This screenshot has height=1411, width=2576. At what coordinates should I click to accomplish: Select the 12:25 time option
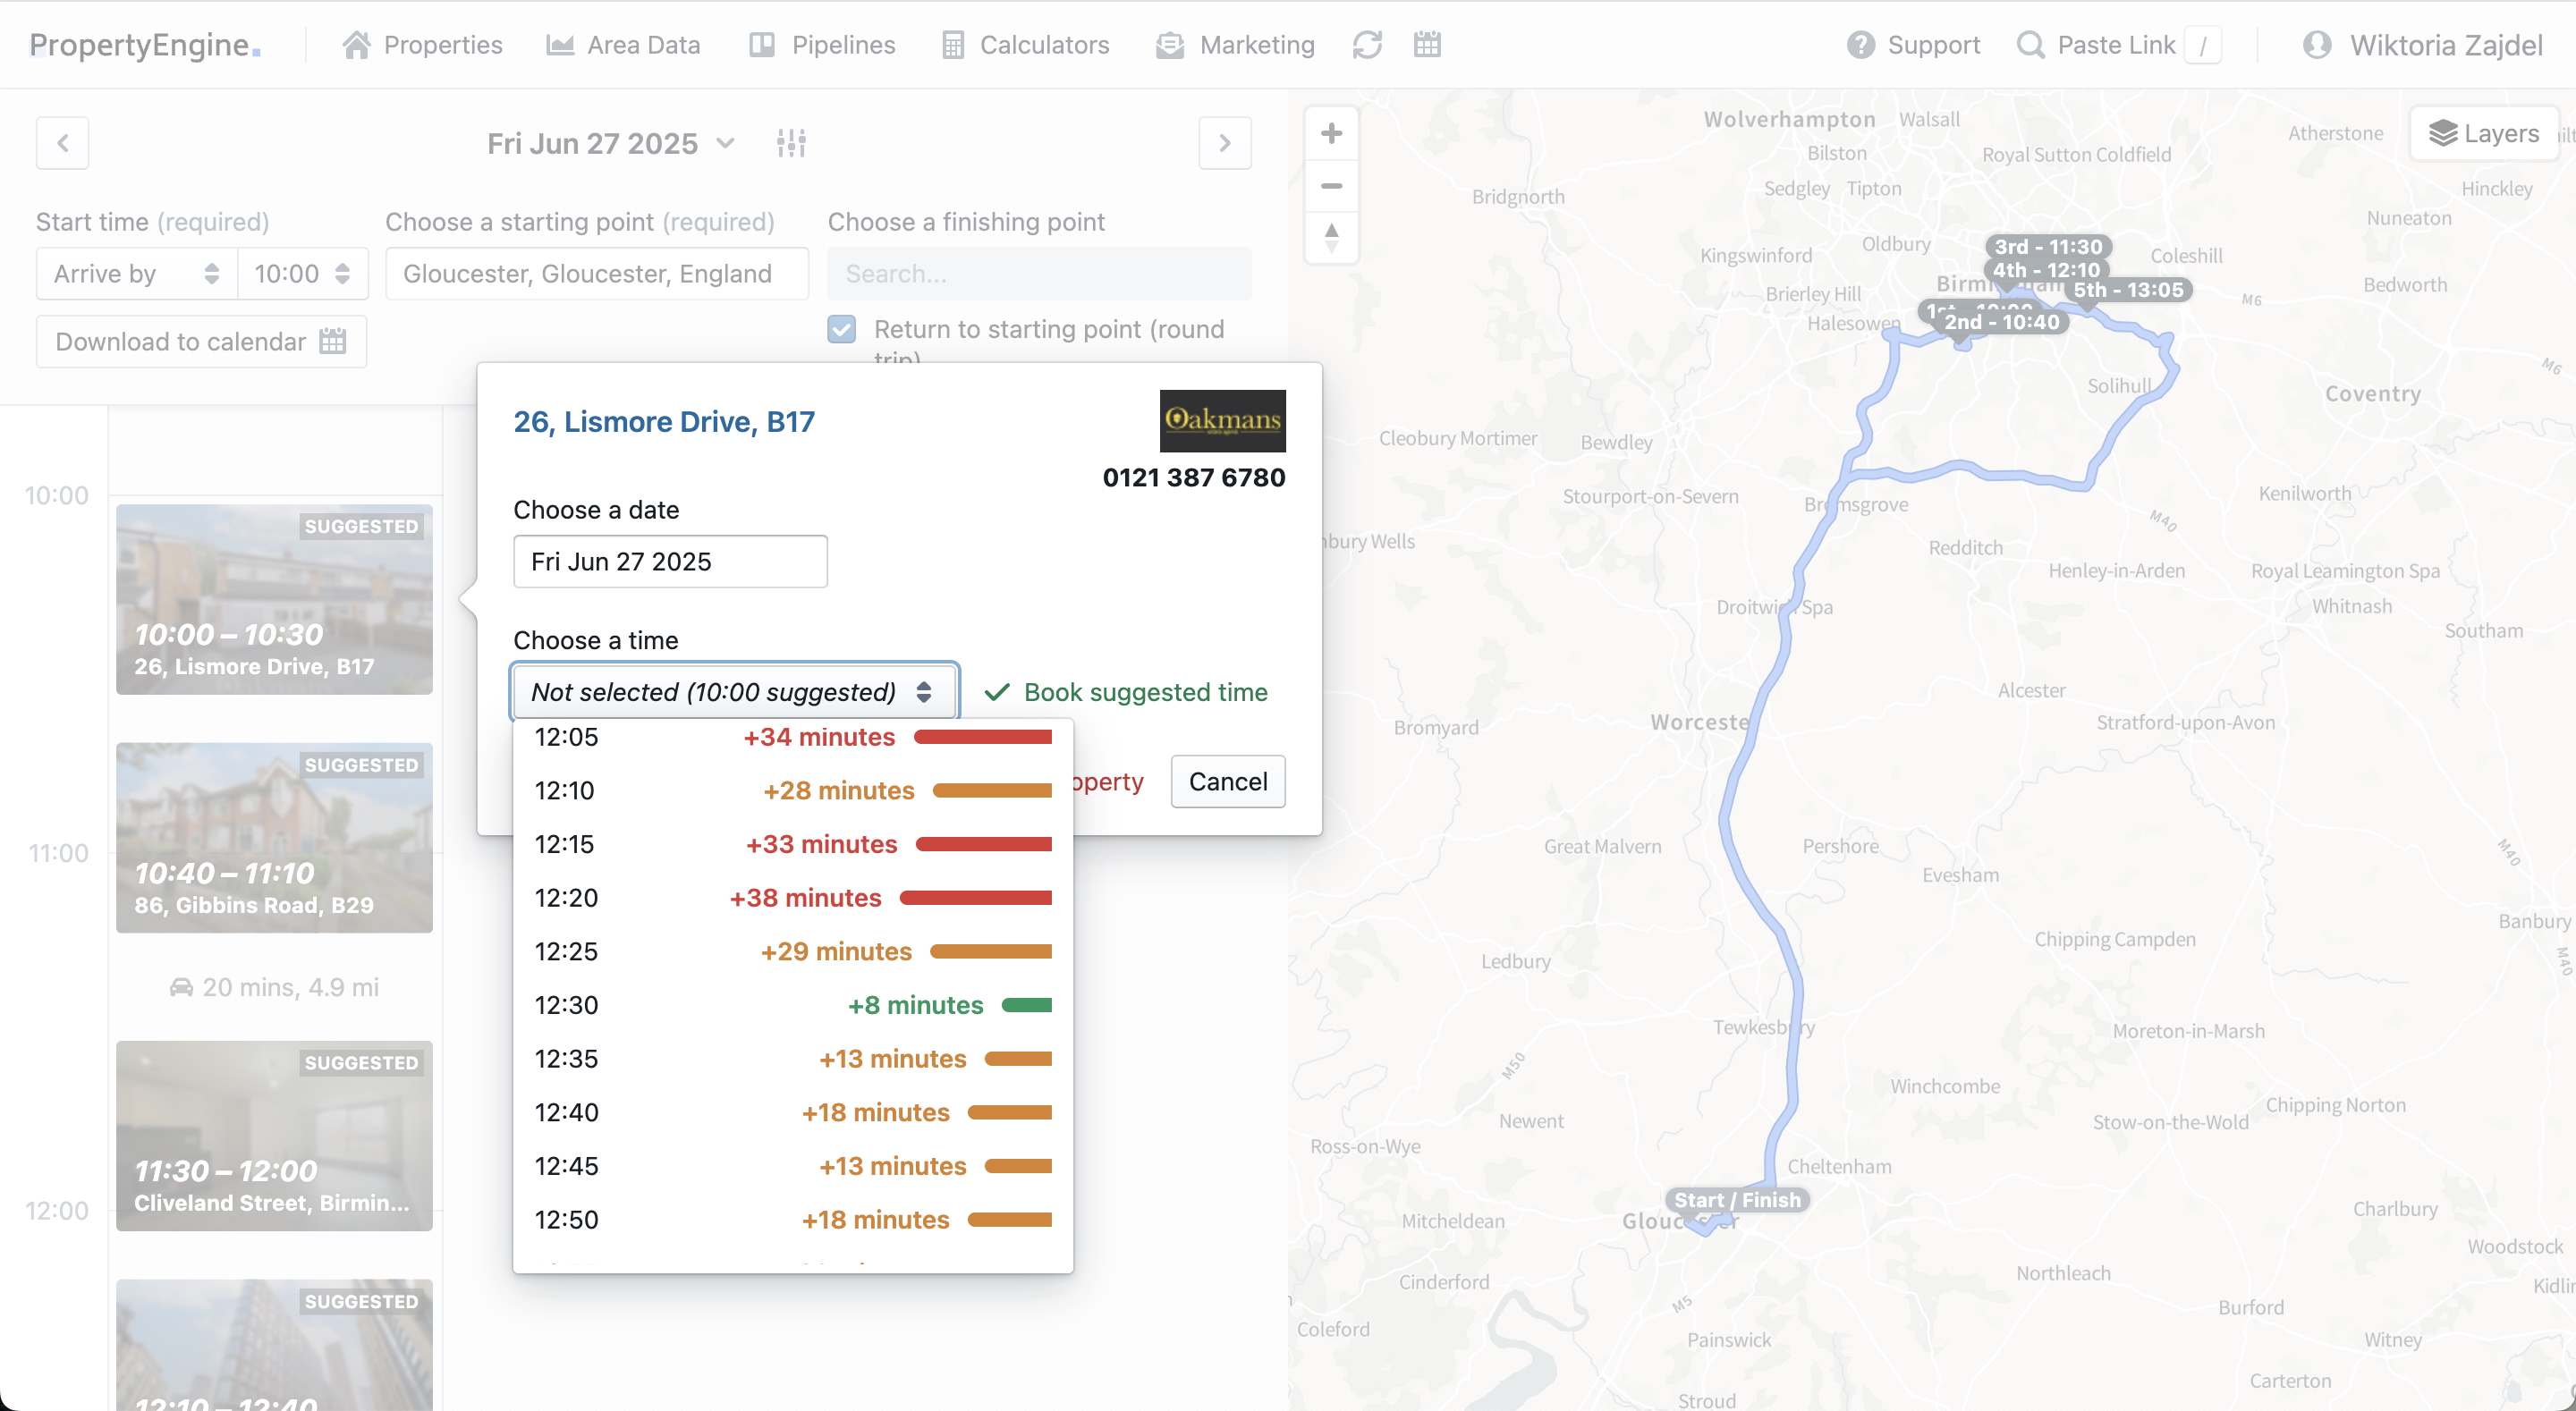point(792,951)
